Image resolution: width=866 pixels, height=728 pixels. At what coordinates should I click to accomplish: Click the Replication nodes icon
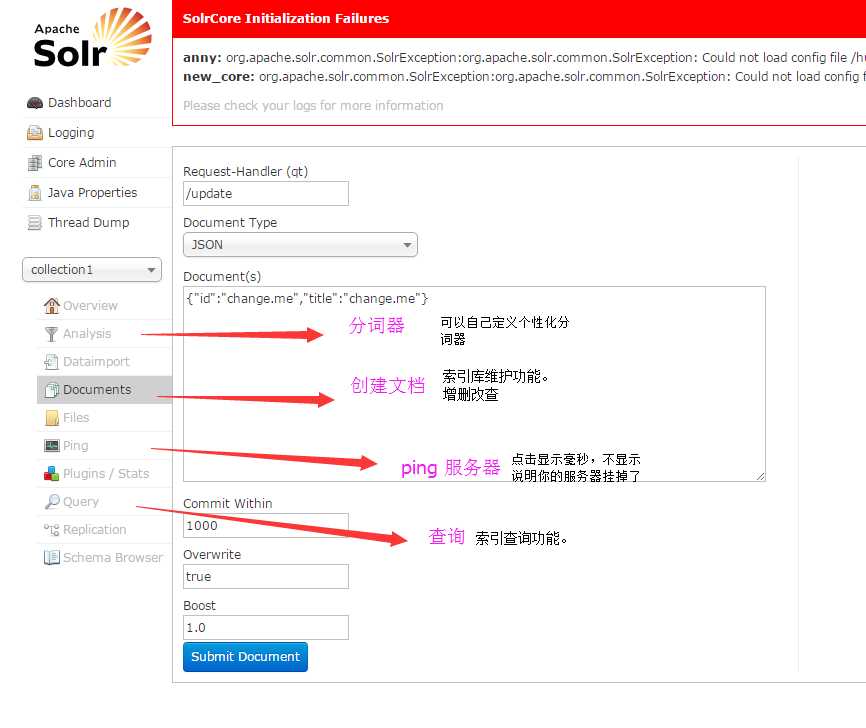click(x=51, y=530)
